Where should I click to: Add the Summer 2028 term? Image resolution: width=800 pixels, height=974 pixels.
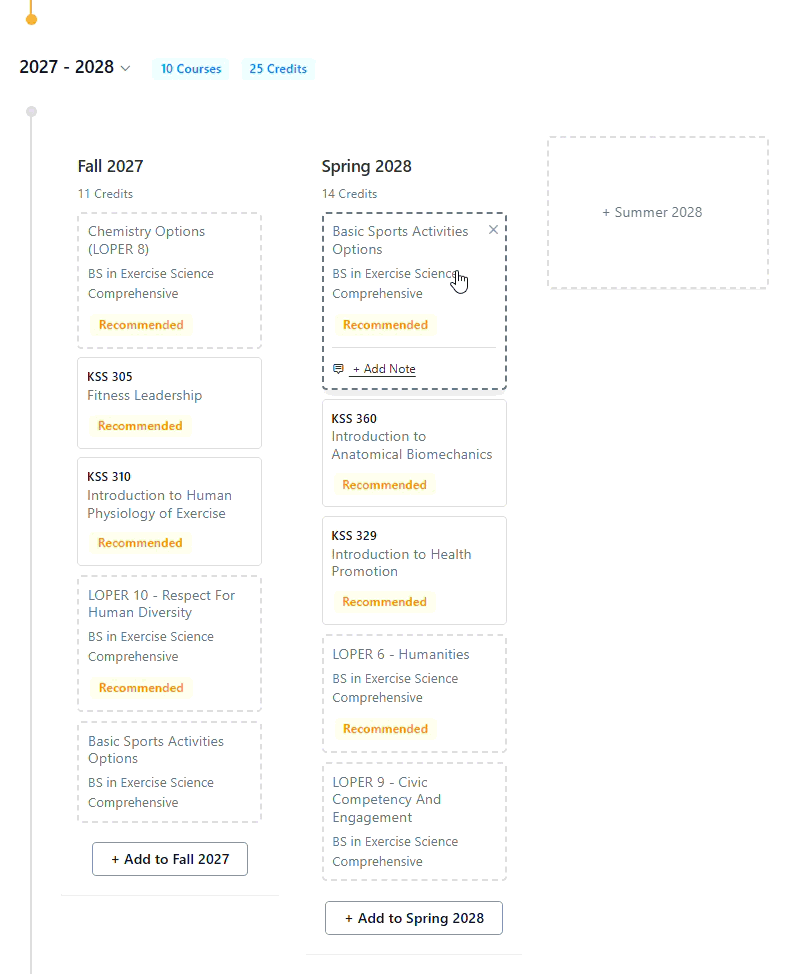[x=658, y=212]
